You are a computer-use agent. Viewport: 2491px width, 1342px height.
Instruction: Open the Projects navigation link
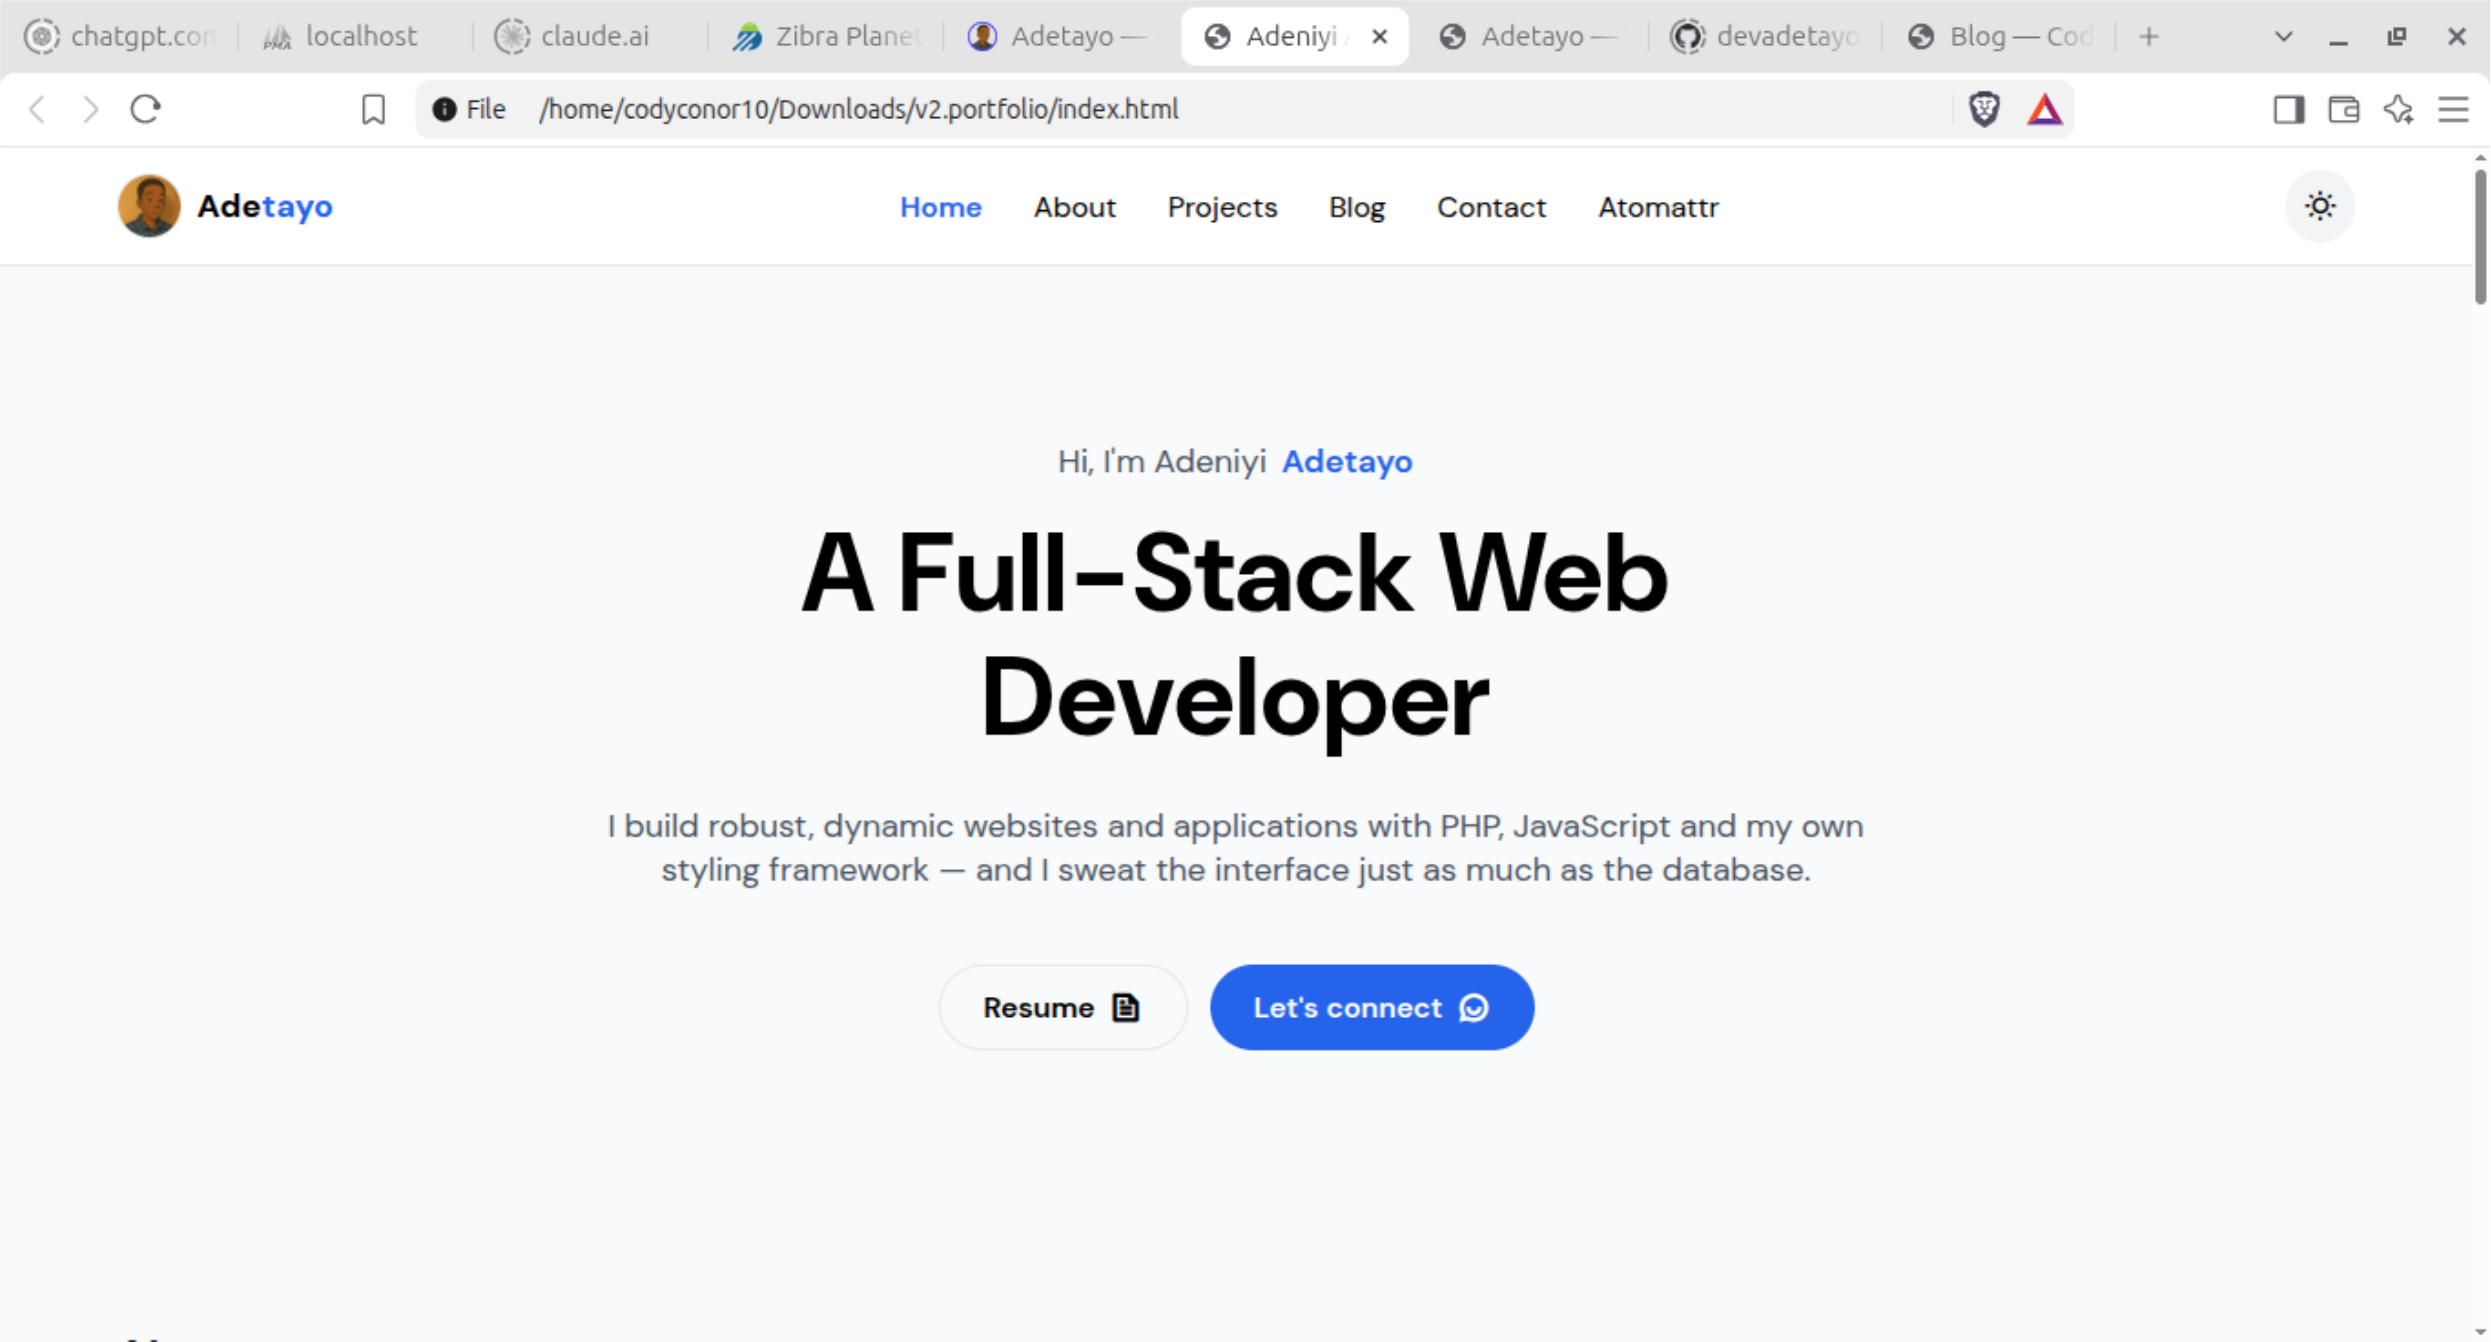[1222, 207]
